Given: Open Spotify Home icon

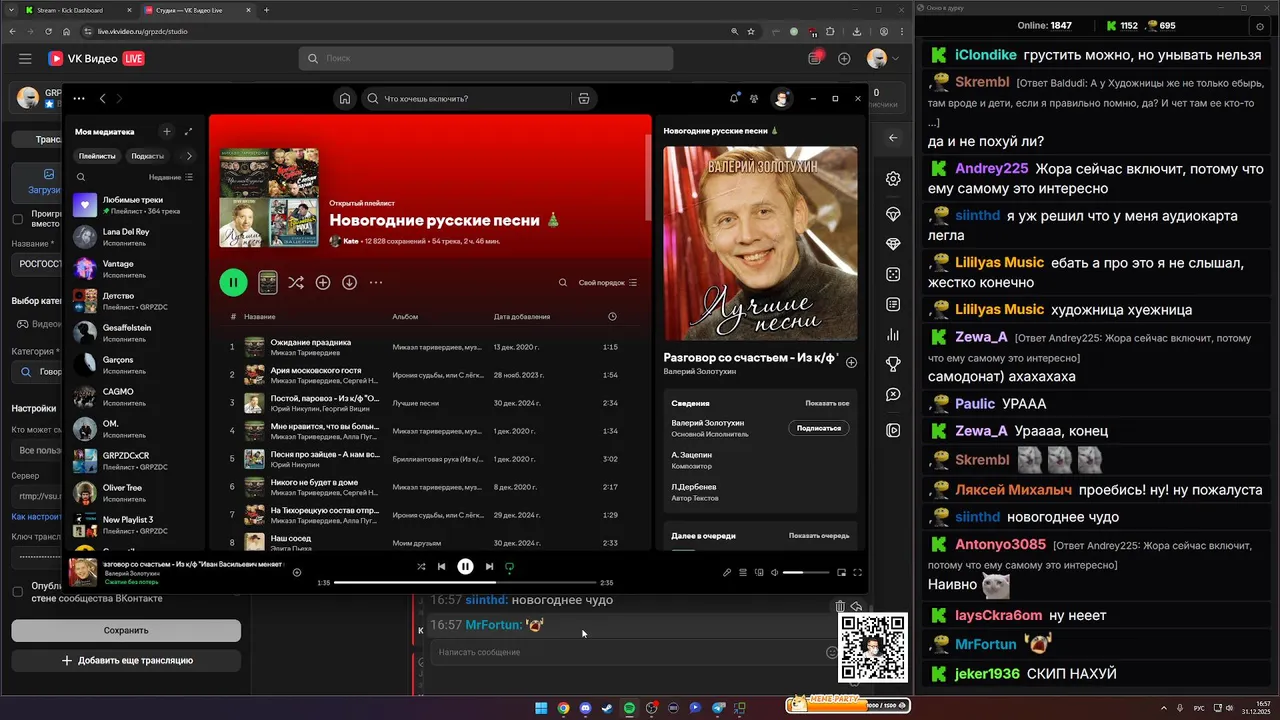Looking at the screenshot, I should (x=345, y=98).
